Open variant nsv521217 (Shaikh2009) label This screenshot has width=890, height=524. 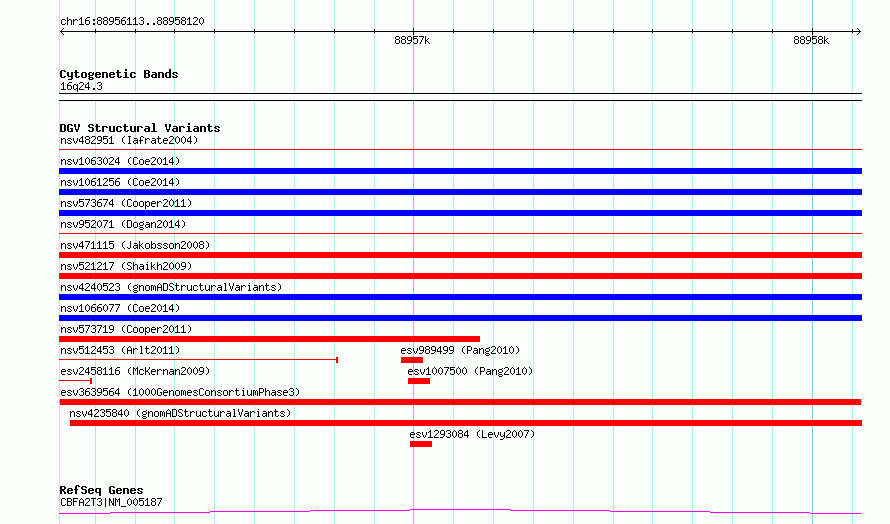(x=126, y=266)
